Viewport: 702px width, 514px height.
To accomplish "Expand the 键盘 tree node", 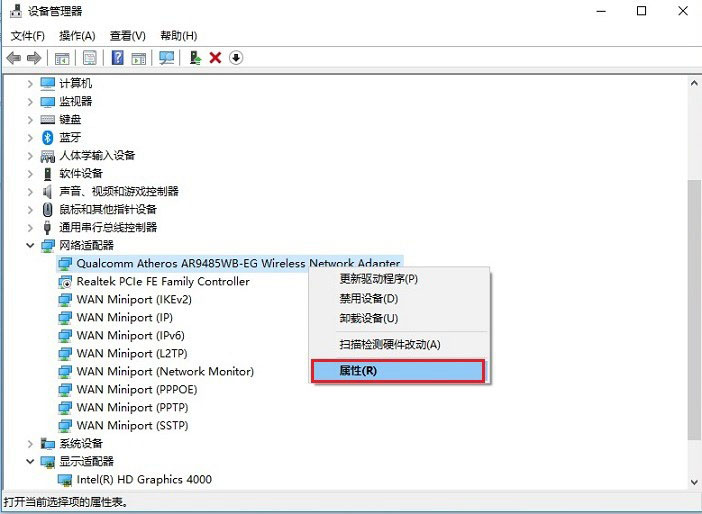I will tap(30, 120).
